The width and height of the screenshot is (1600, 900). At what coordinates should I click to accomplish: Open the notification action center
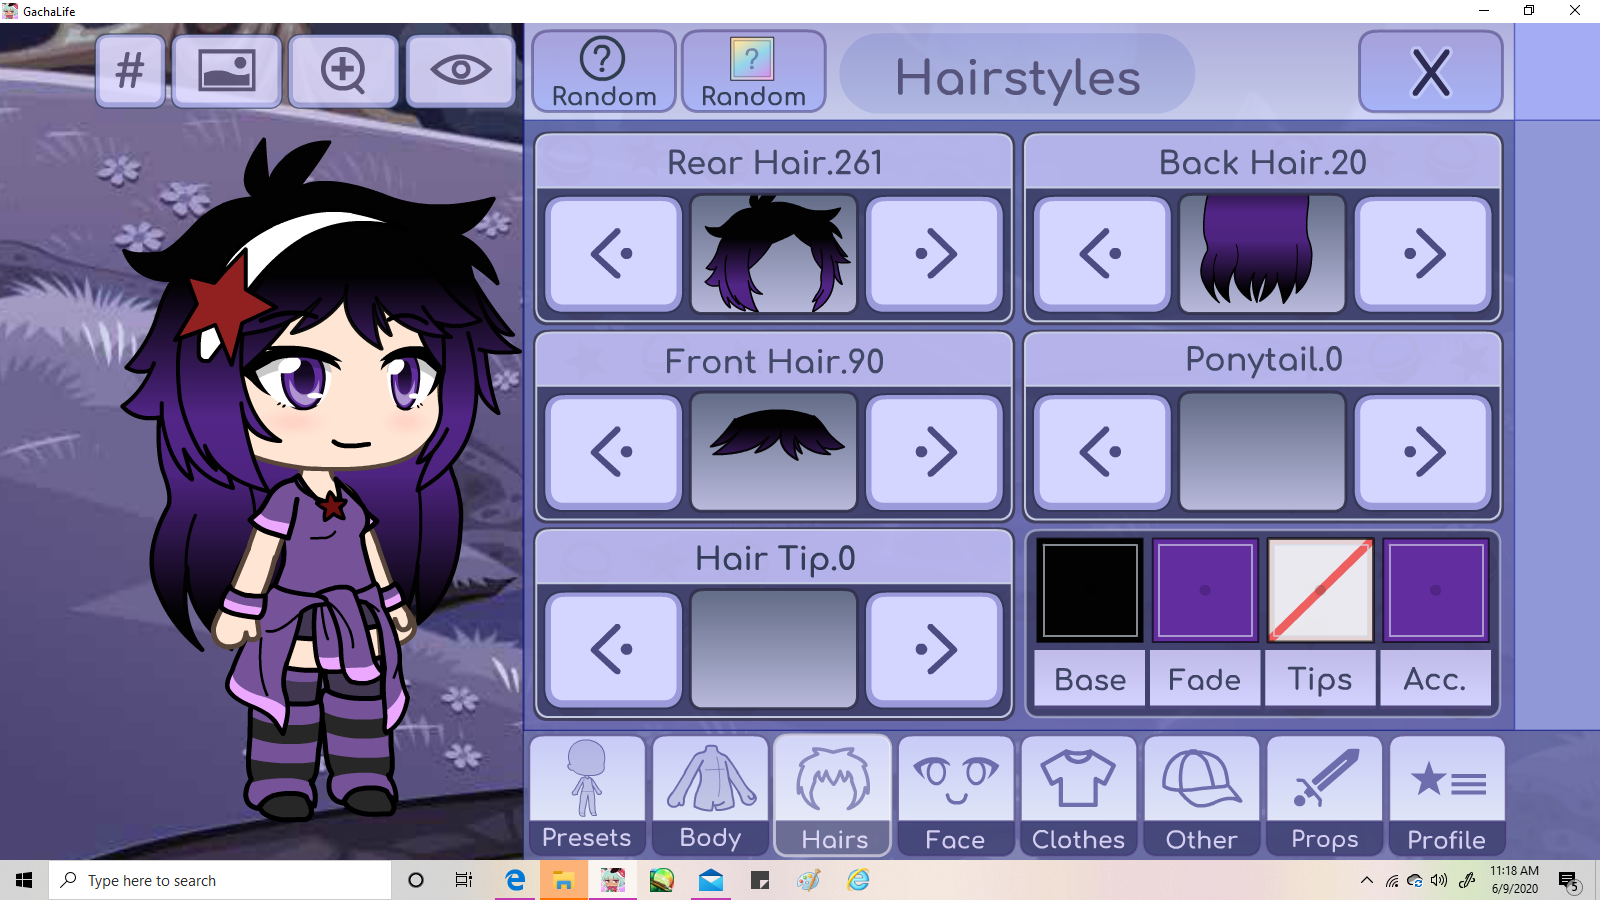click(x=1569, y=880)
